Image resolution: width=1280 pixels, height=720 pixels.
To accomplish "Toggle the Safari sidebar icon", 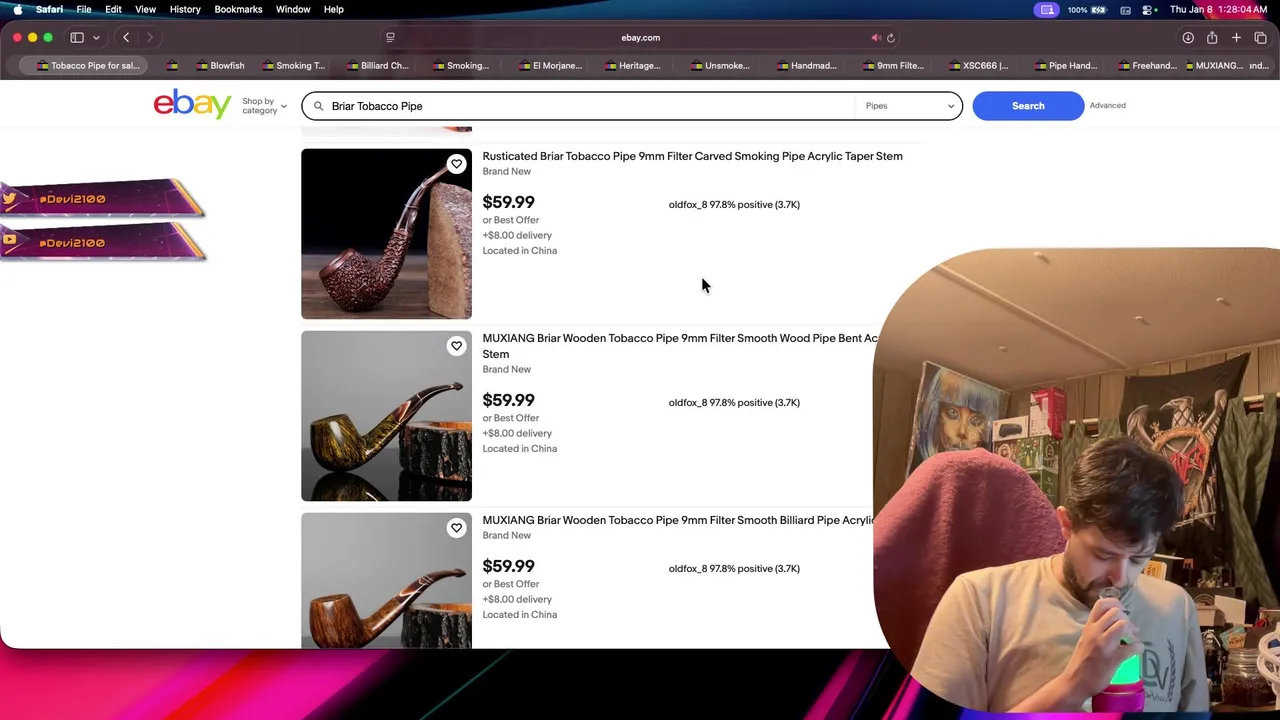I will tap(77, 37).
